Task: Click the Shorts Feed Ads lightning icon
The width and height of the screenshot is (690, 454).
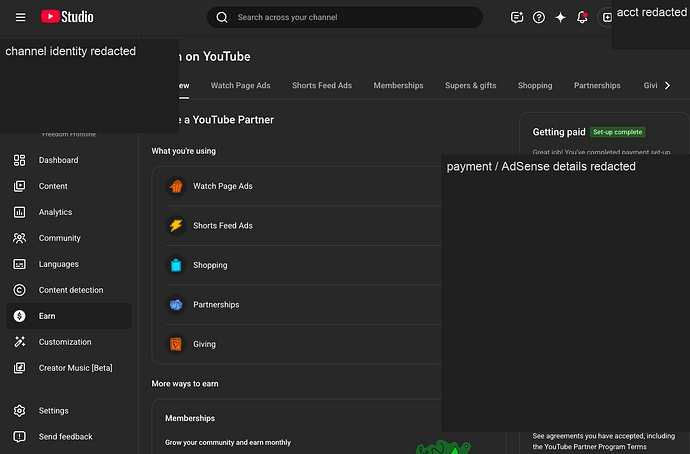Action: [x=176, y=226]
